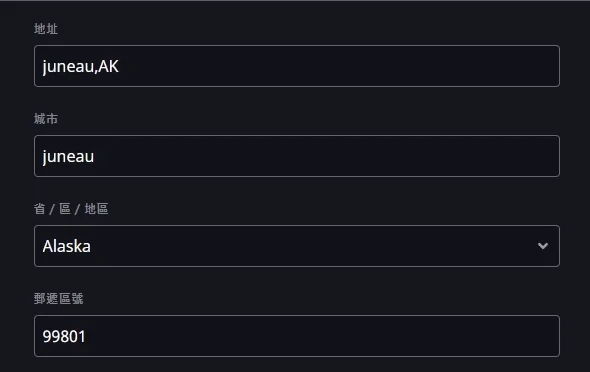Click the juneau text in city box

point(68,156)
